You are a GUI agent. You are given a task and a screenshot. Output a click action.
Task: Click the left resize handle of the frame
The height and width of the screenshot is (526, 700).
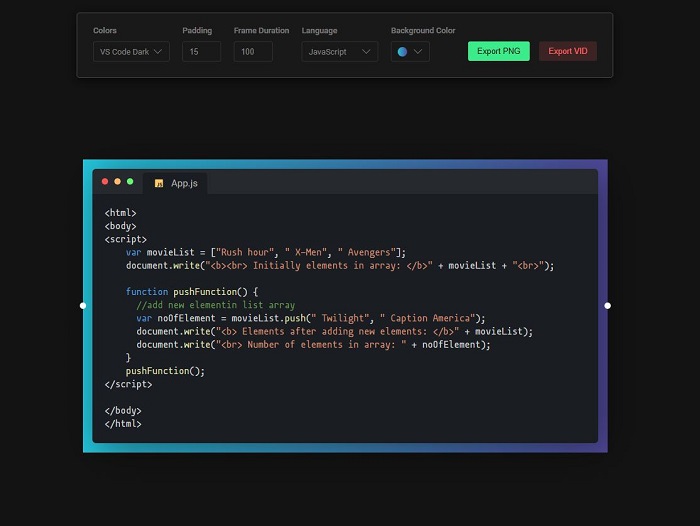[83, 305]
